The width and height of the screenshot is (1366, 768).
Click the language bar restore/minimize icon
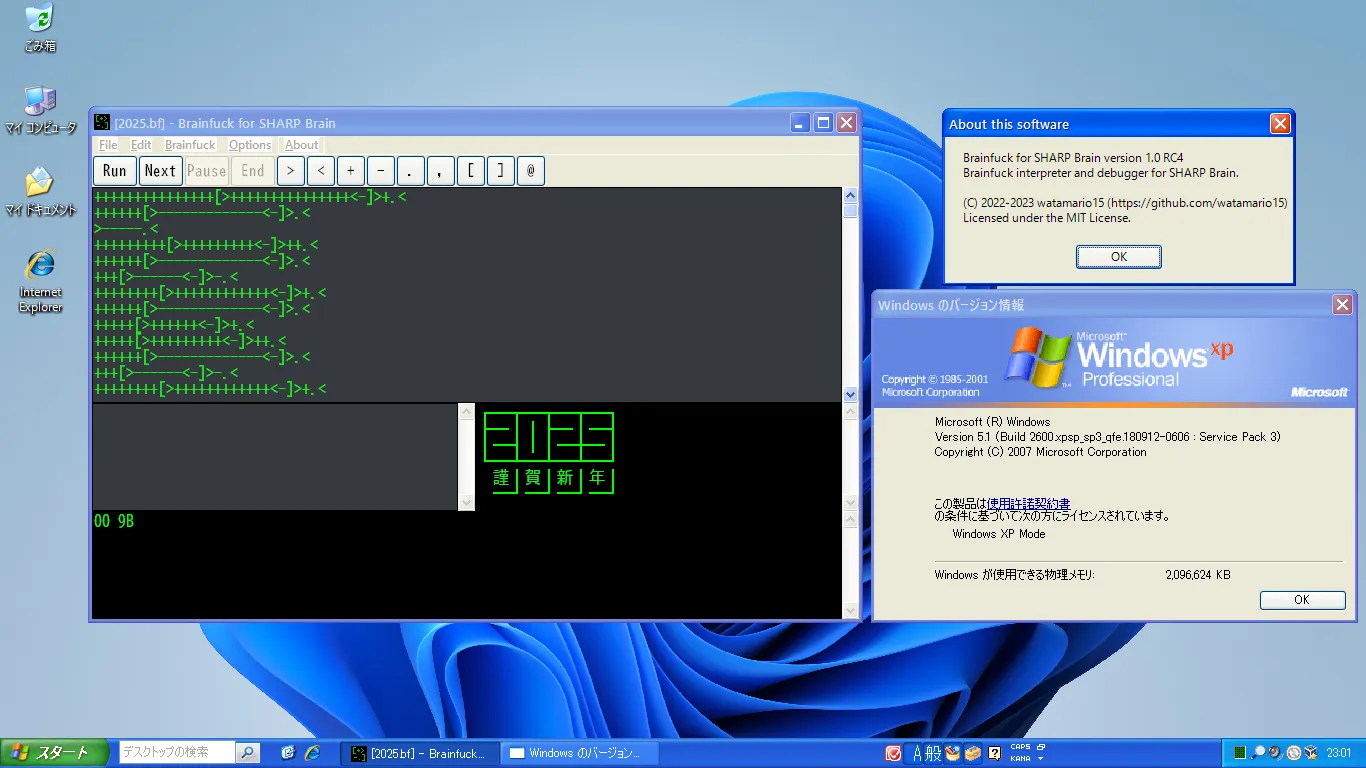point(1041,747)
